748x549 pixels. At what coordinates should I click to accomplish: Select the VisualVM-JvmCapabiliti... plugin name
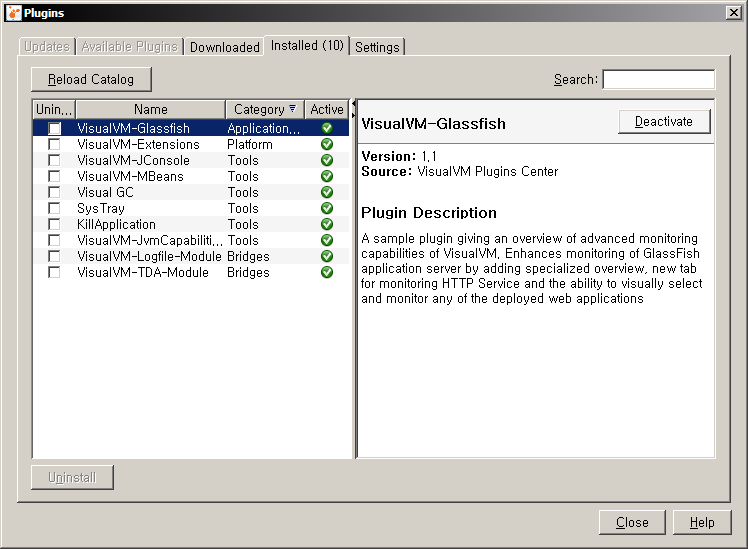[x=150, y=240]
